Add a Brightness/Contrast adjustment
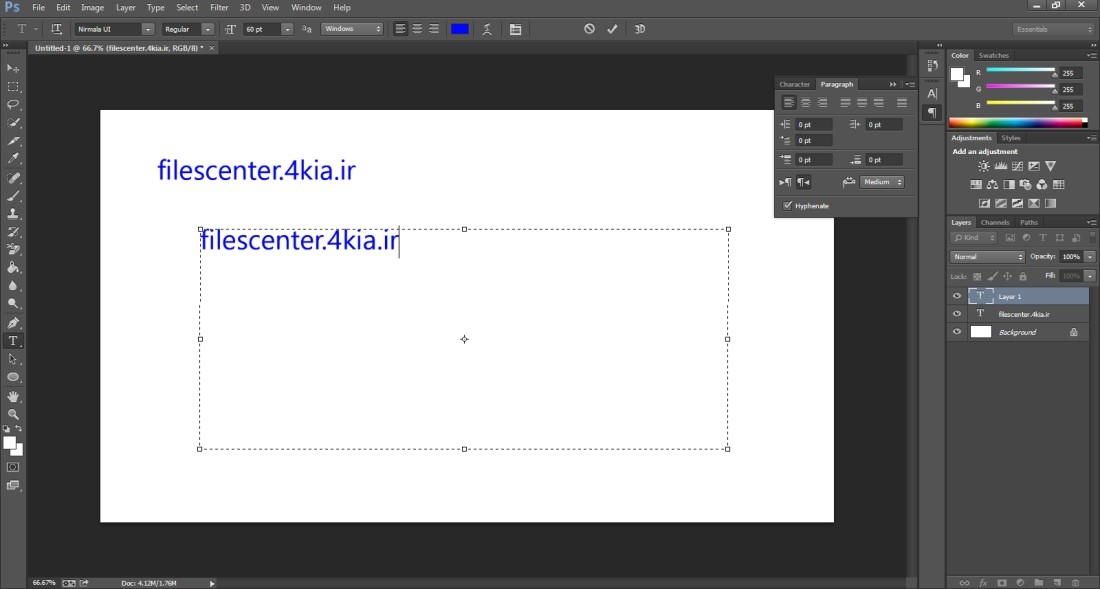This screenshot has width=1100, height=589. pyautogui.click(x=984, y=166)
